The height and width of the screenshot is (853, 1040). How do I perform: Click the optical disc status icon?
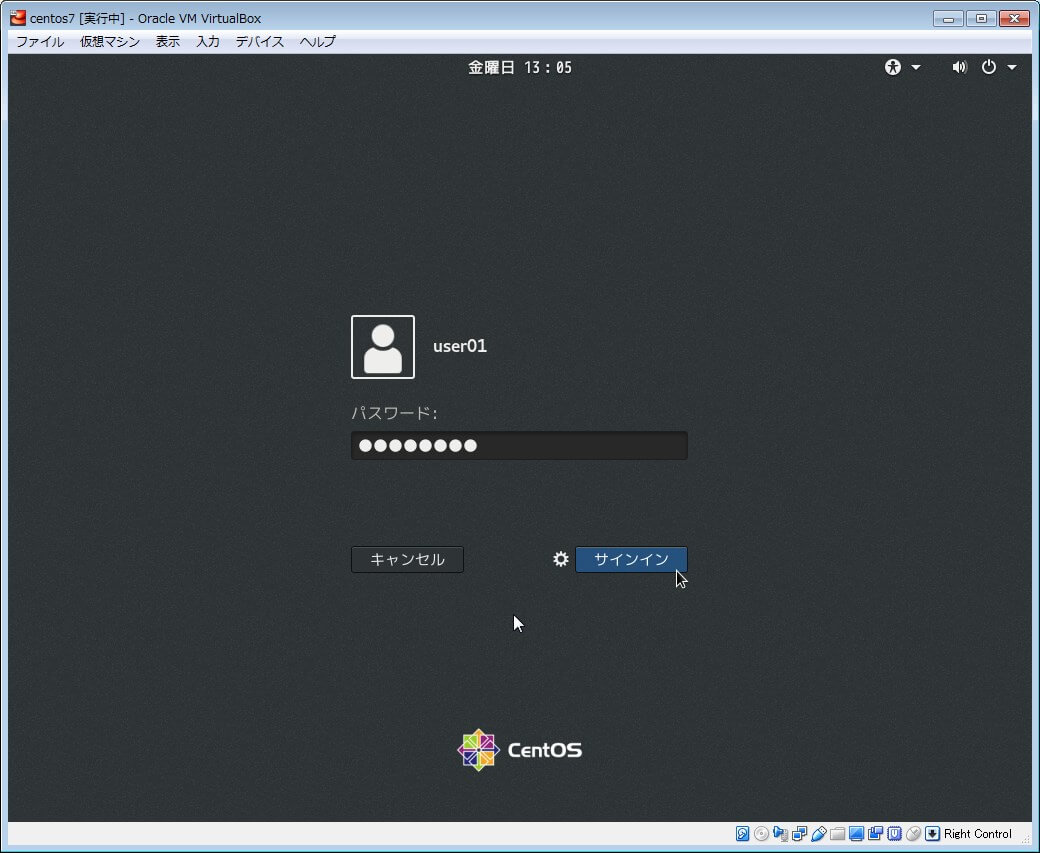coord(762,834)
